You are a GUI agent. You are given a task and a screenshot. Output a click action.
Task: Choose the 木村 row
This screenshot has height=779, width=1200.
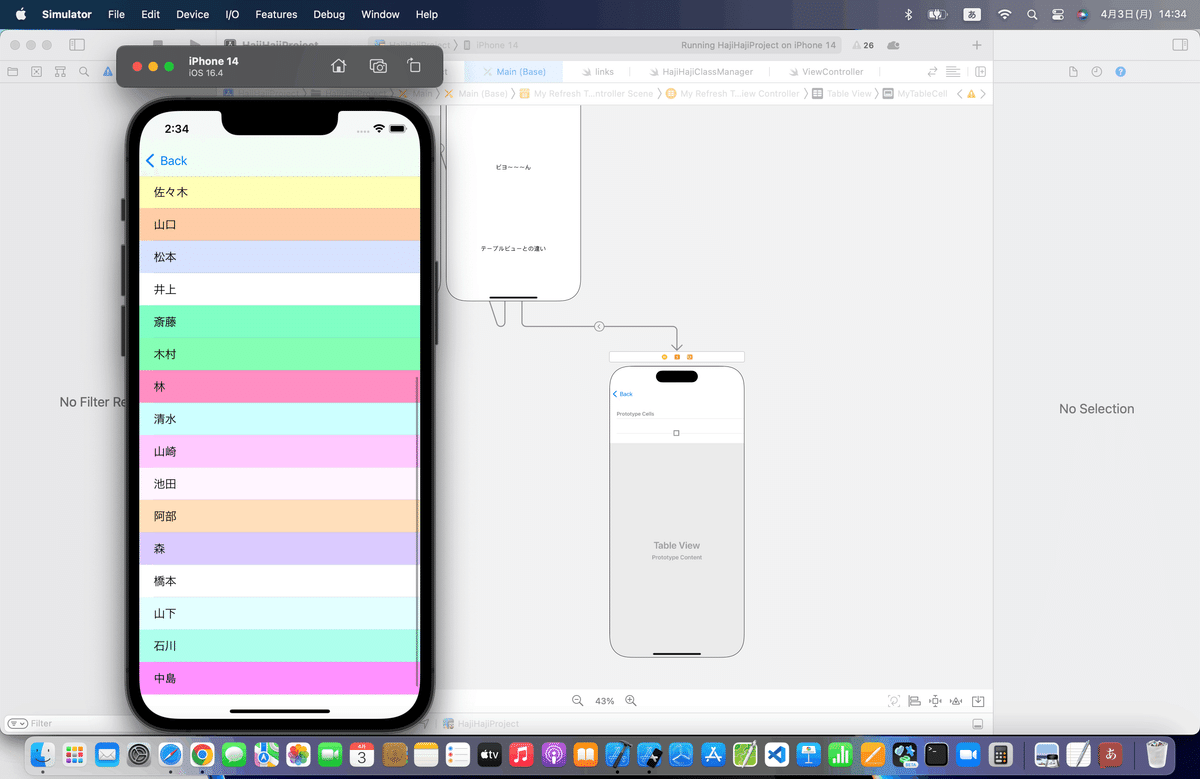point(279,354)
